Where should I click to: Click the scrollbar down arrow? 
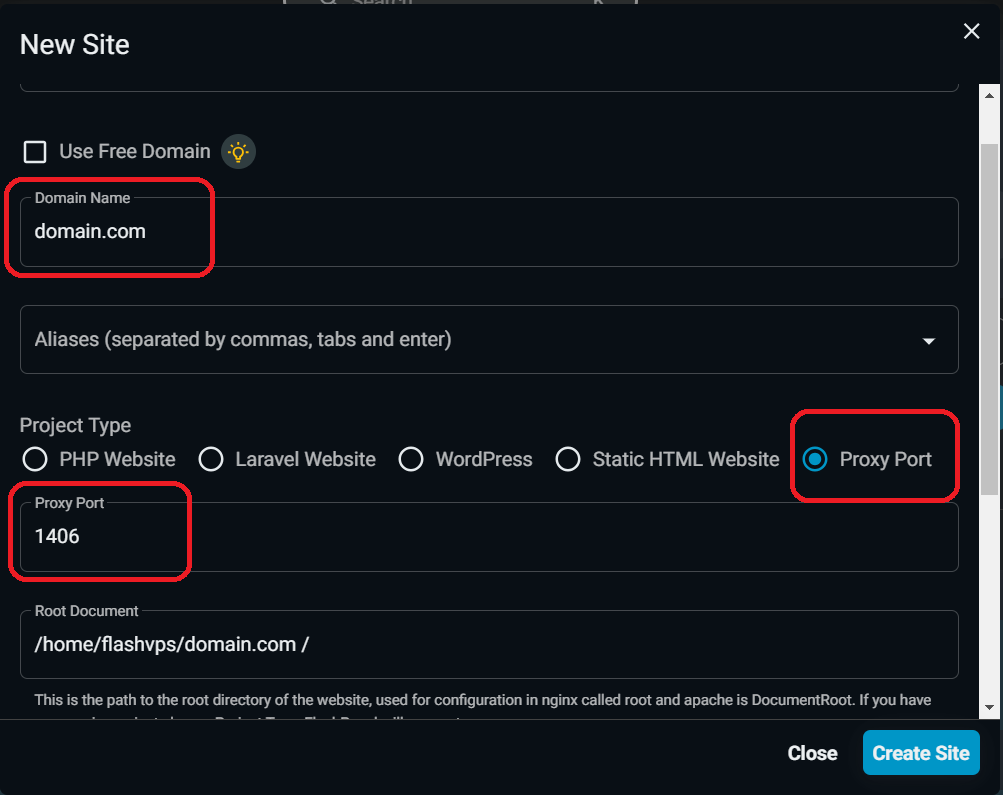pos(989,707)
